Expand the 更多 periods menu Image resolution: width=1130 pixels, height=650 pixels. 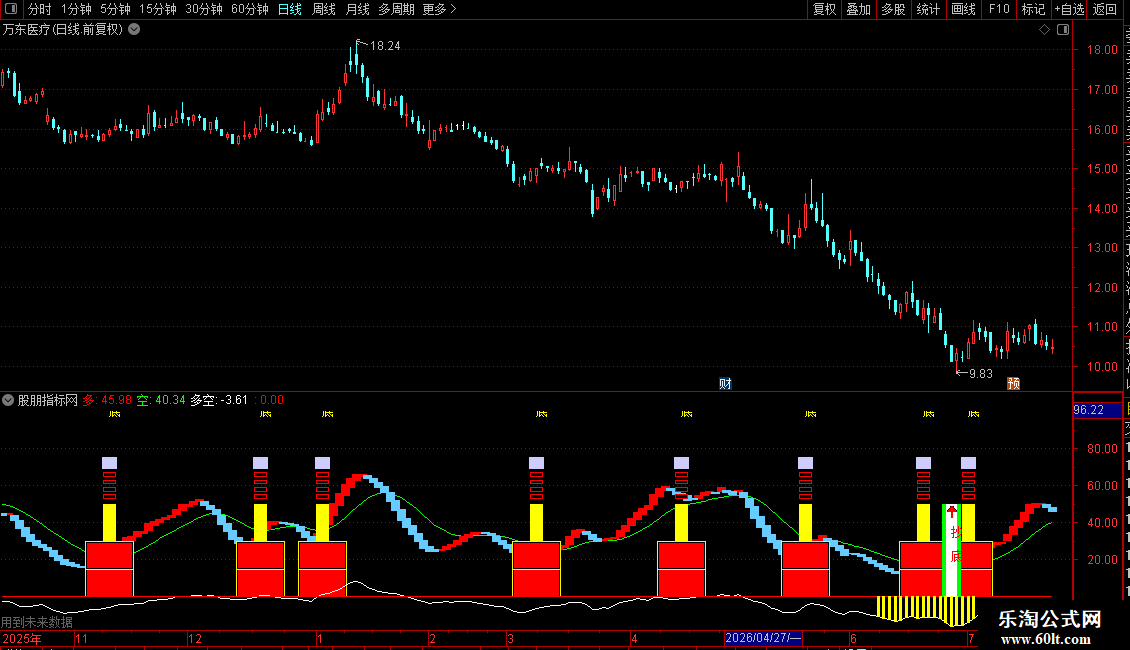pyautogui.click(x=439, y=9)
